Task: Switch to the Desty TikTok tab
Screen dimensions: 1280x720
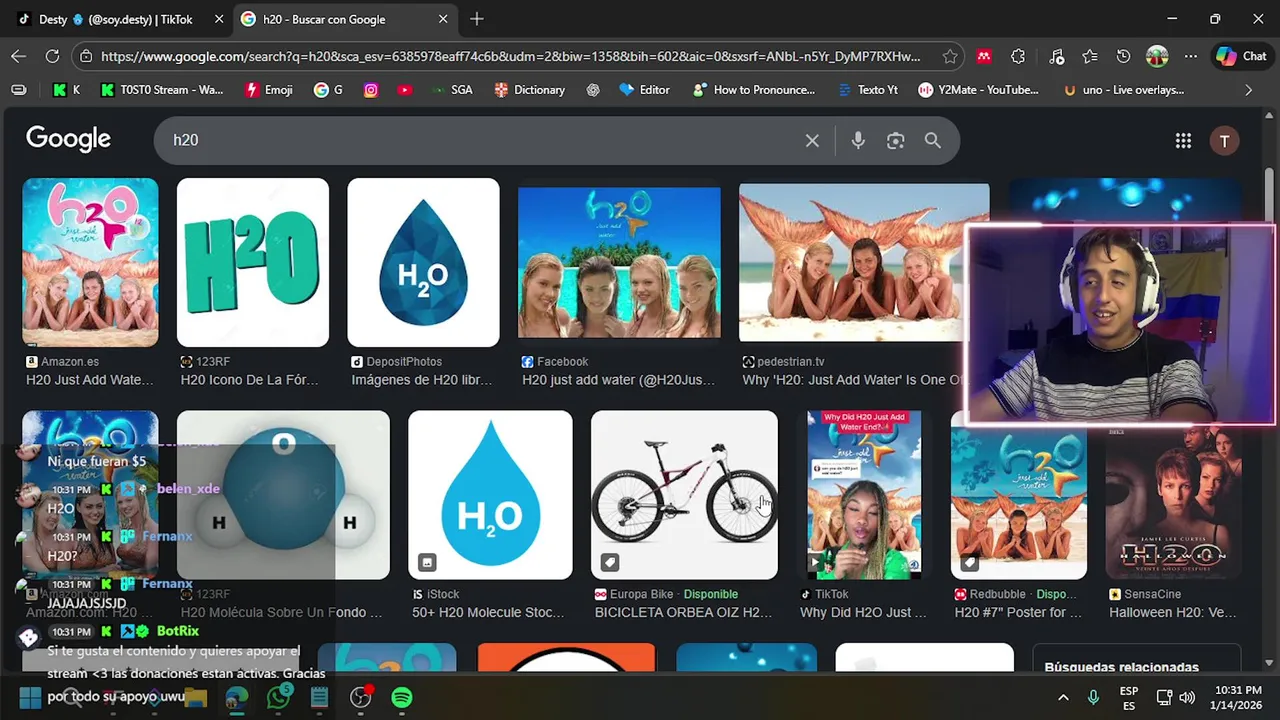Action: 117,19
